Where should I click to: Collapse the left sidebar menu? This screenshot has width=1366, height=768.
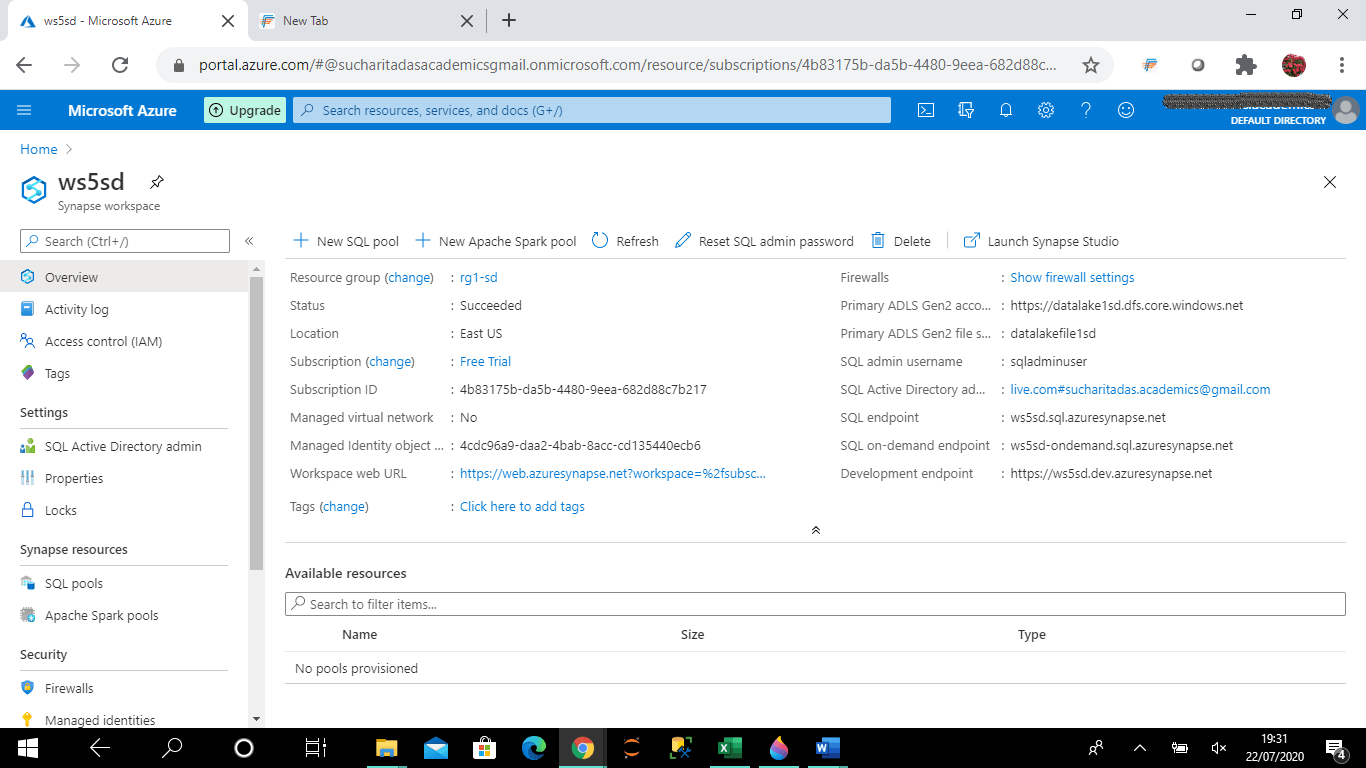coord(249,241)
